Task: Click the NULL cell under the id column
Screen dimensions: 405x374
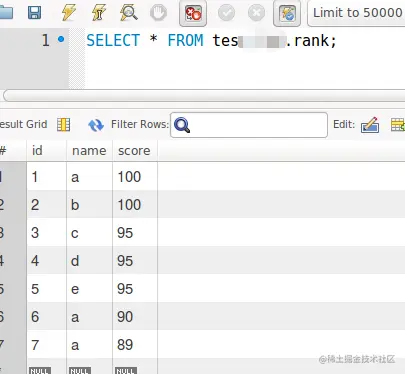Action: pos(40,370)
